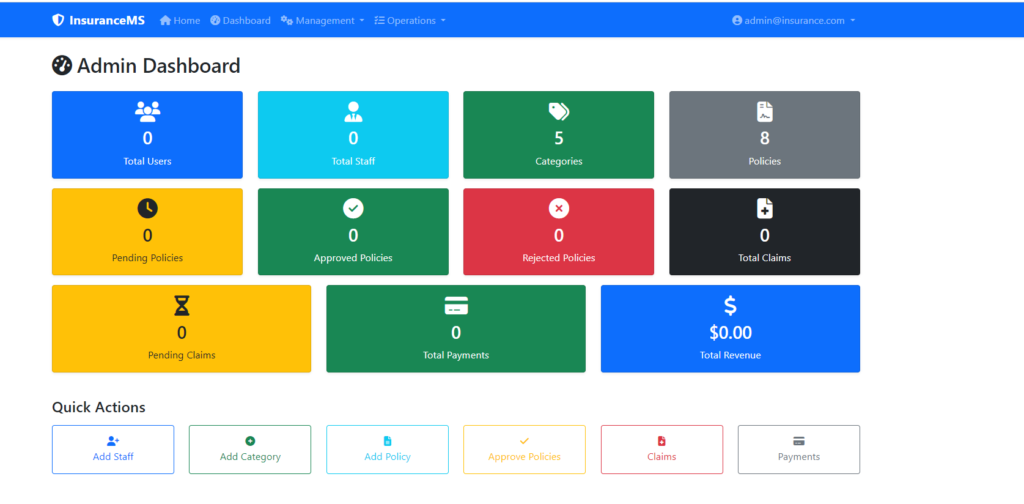
Task: Click the Pending Claims label
Action: 182,355
